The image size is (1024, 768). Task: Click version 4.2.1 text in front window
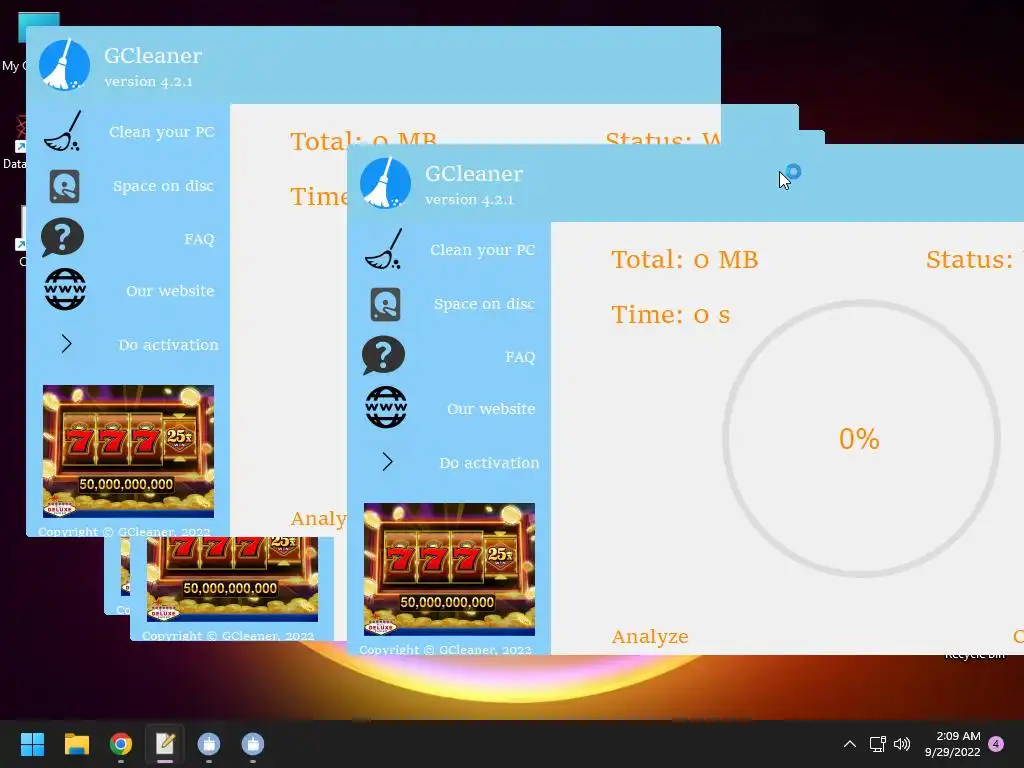(469, 199)
